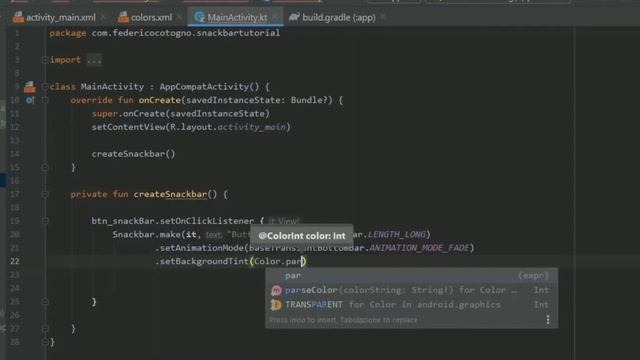This screenshot has width=640, height=360.
Task: Close the MainActivity.kt tab
Action: [x=276, y=18]
